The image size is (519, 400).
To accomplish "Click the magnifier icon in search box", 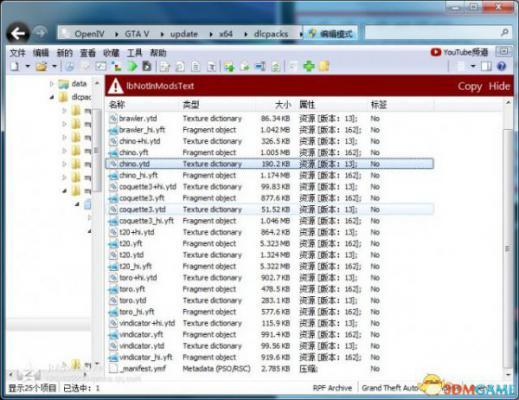I will click(505, 33).
